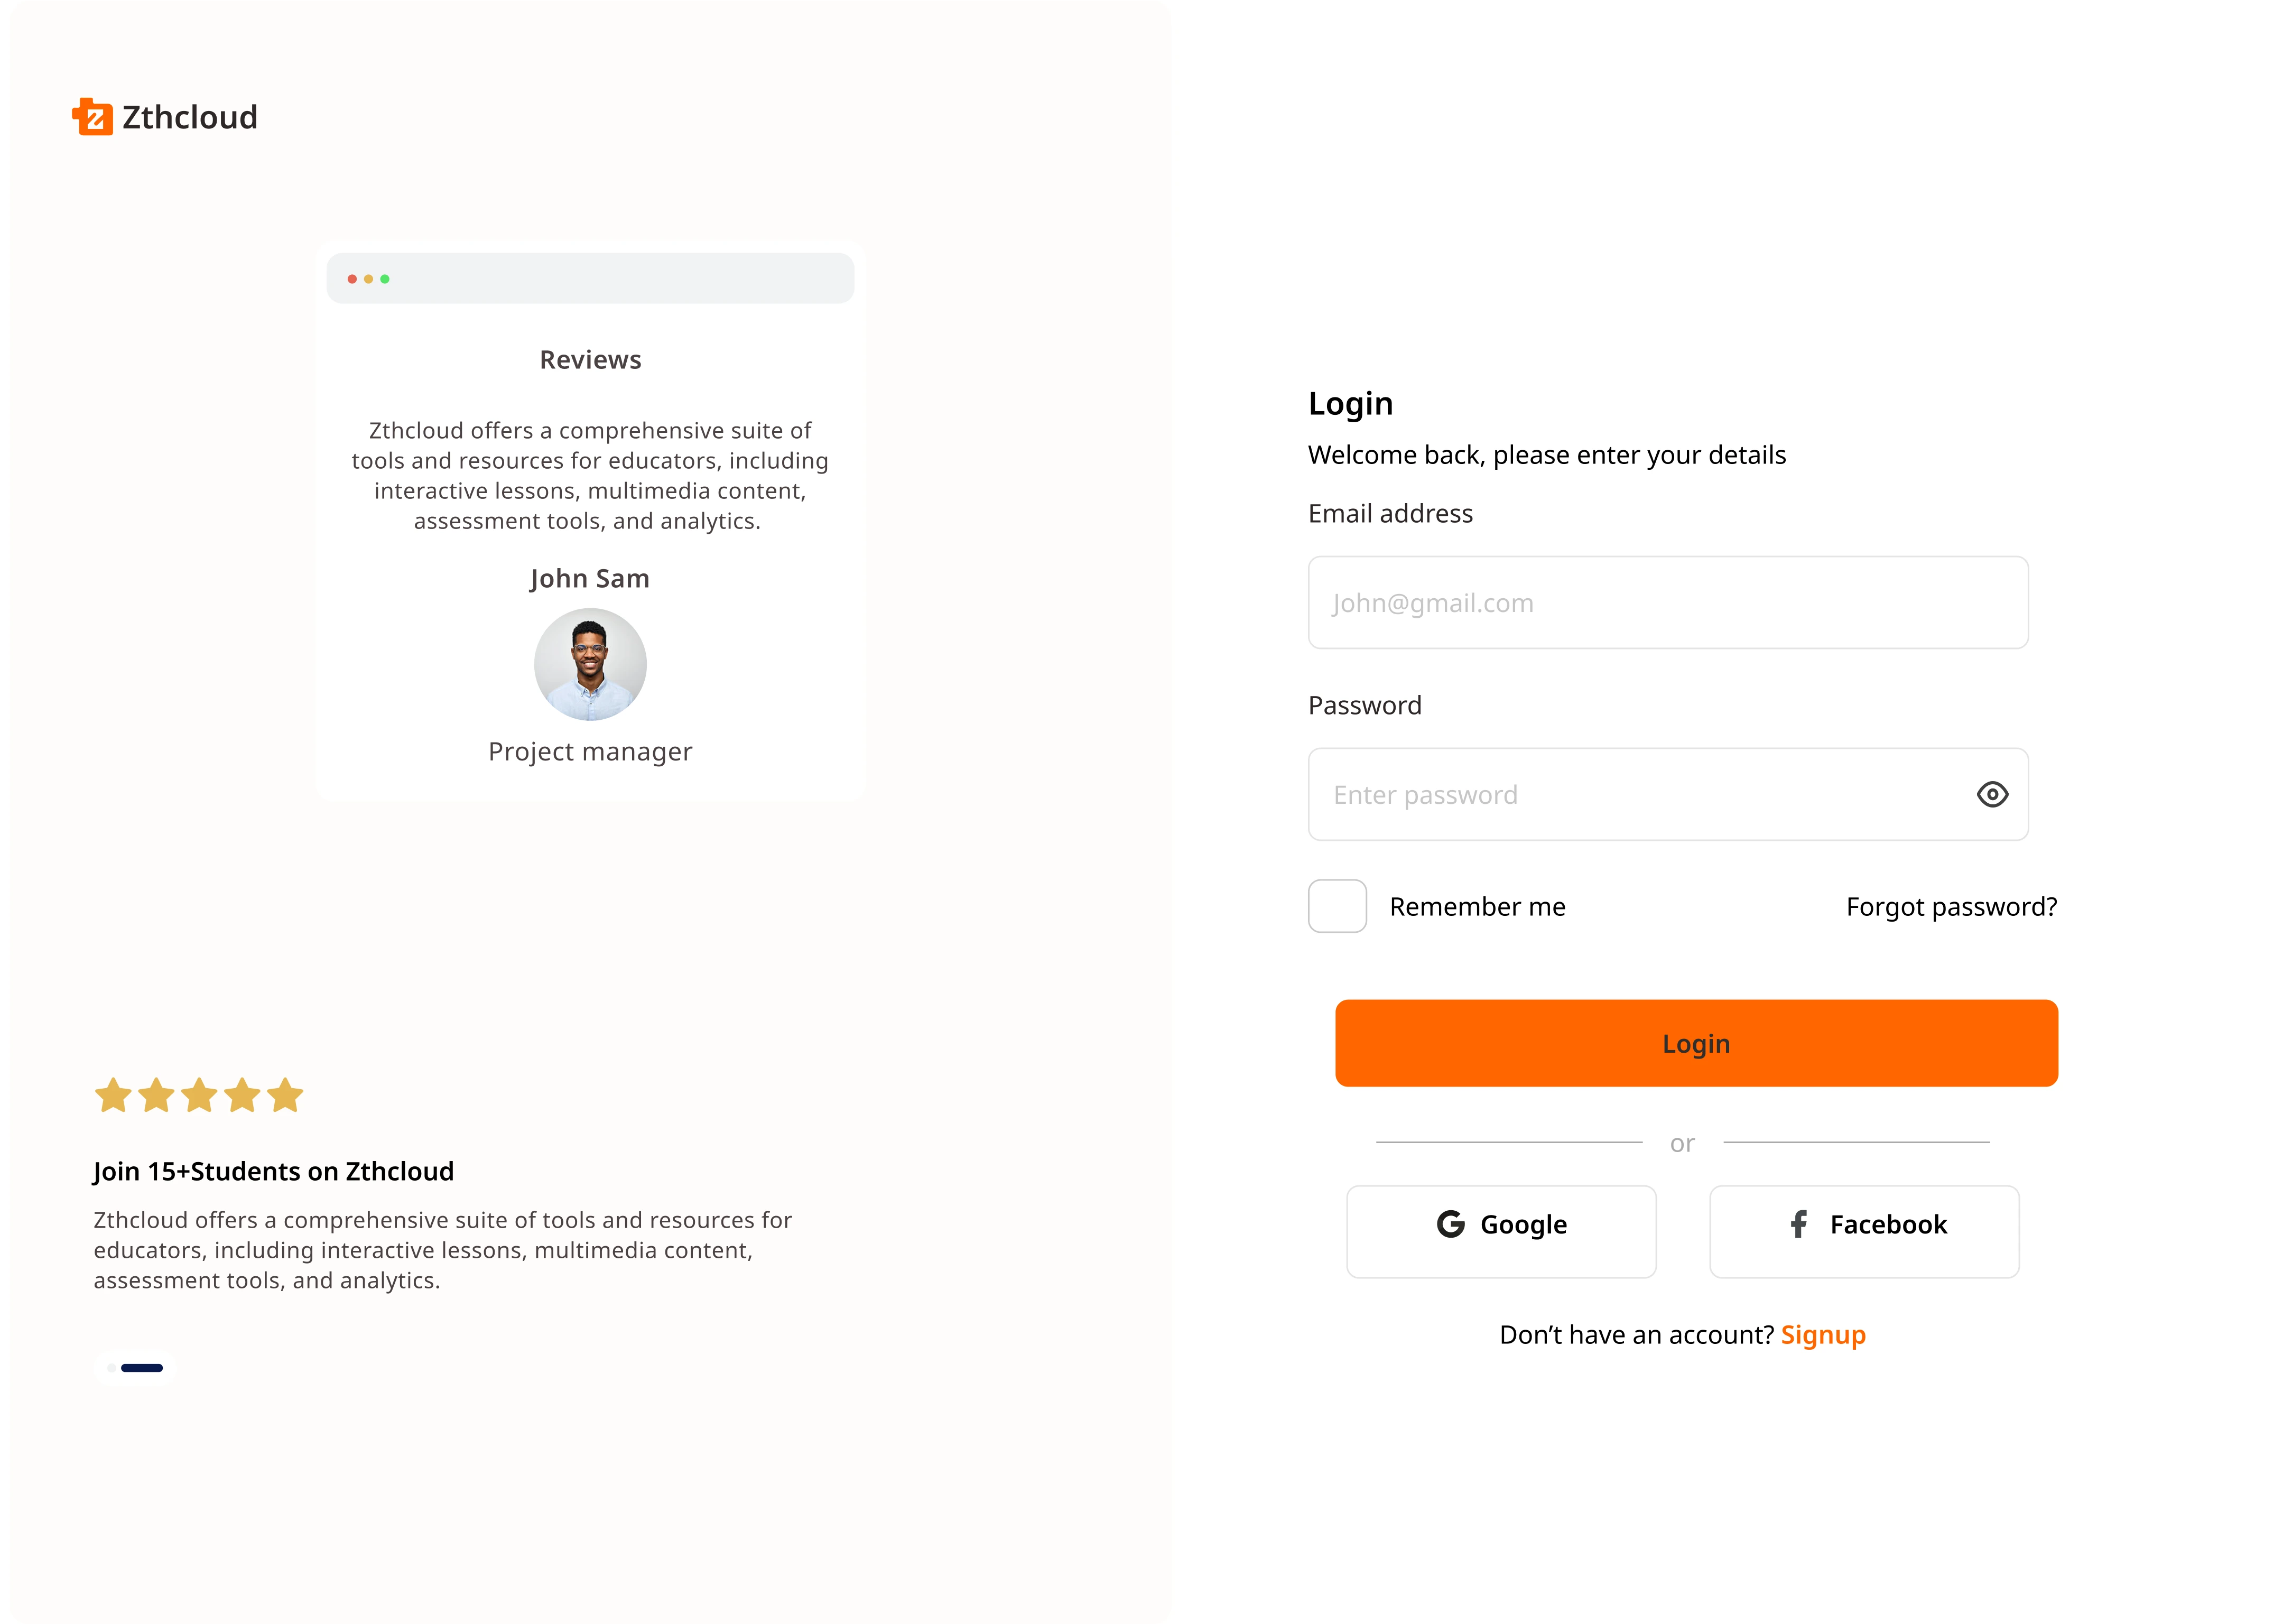Check the Remember me checkbox
Image resolution: width=2283 pixels, height=1624 pixels.
click(x=1337, y=906)
